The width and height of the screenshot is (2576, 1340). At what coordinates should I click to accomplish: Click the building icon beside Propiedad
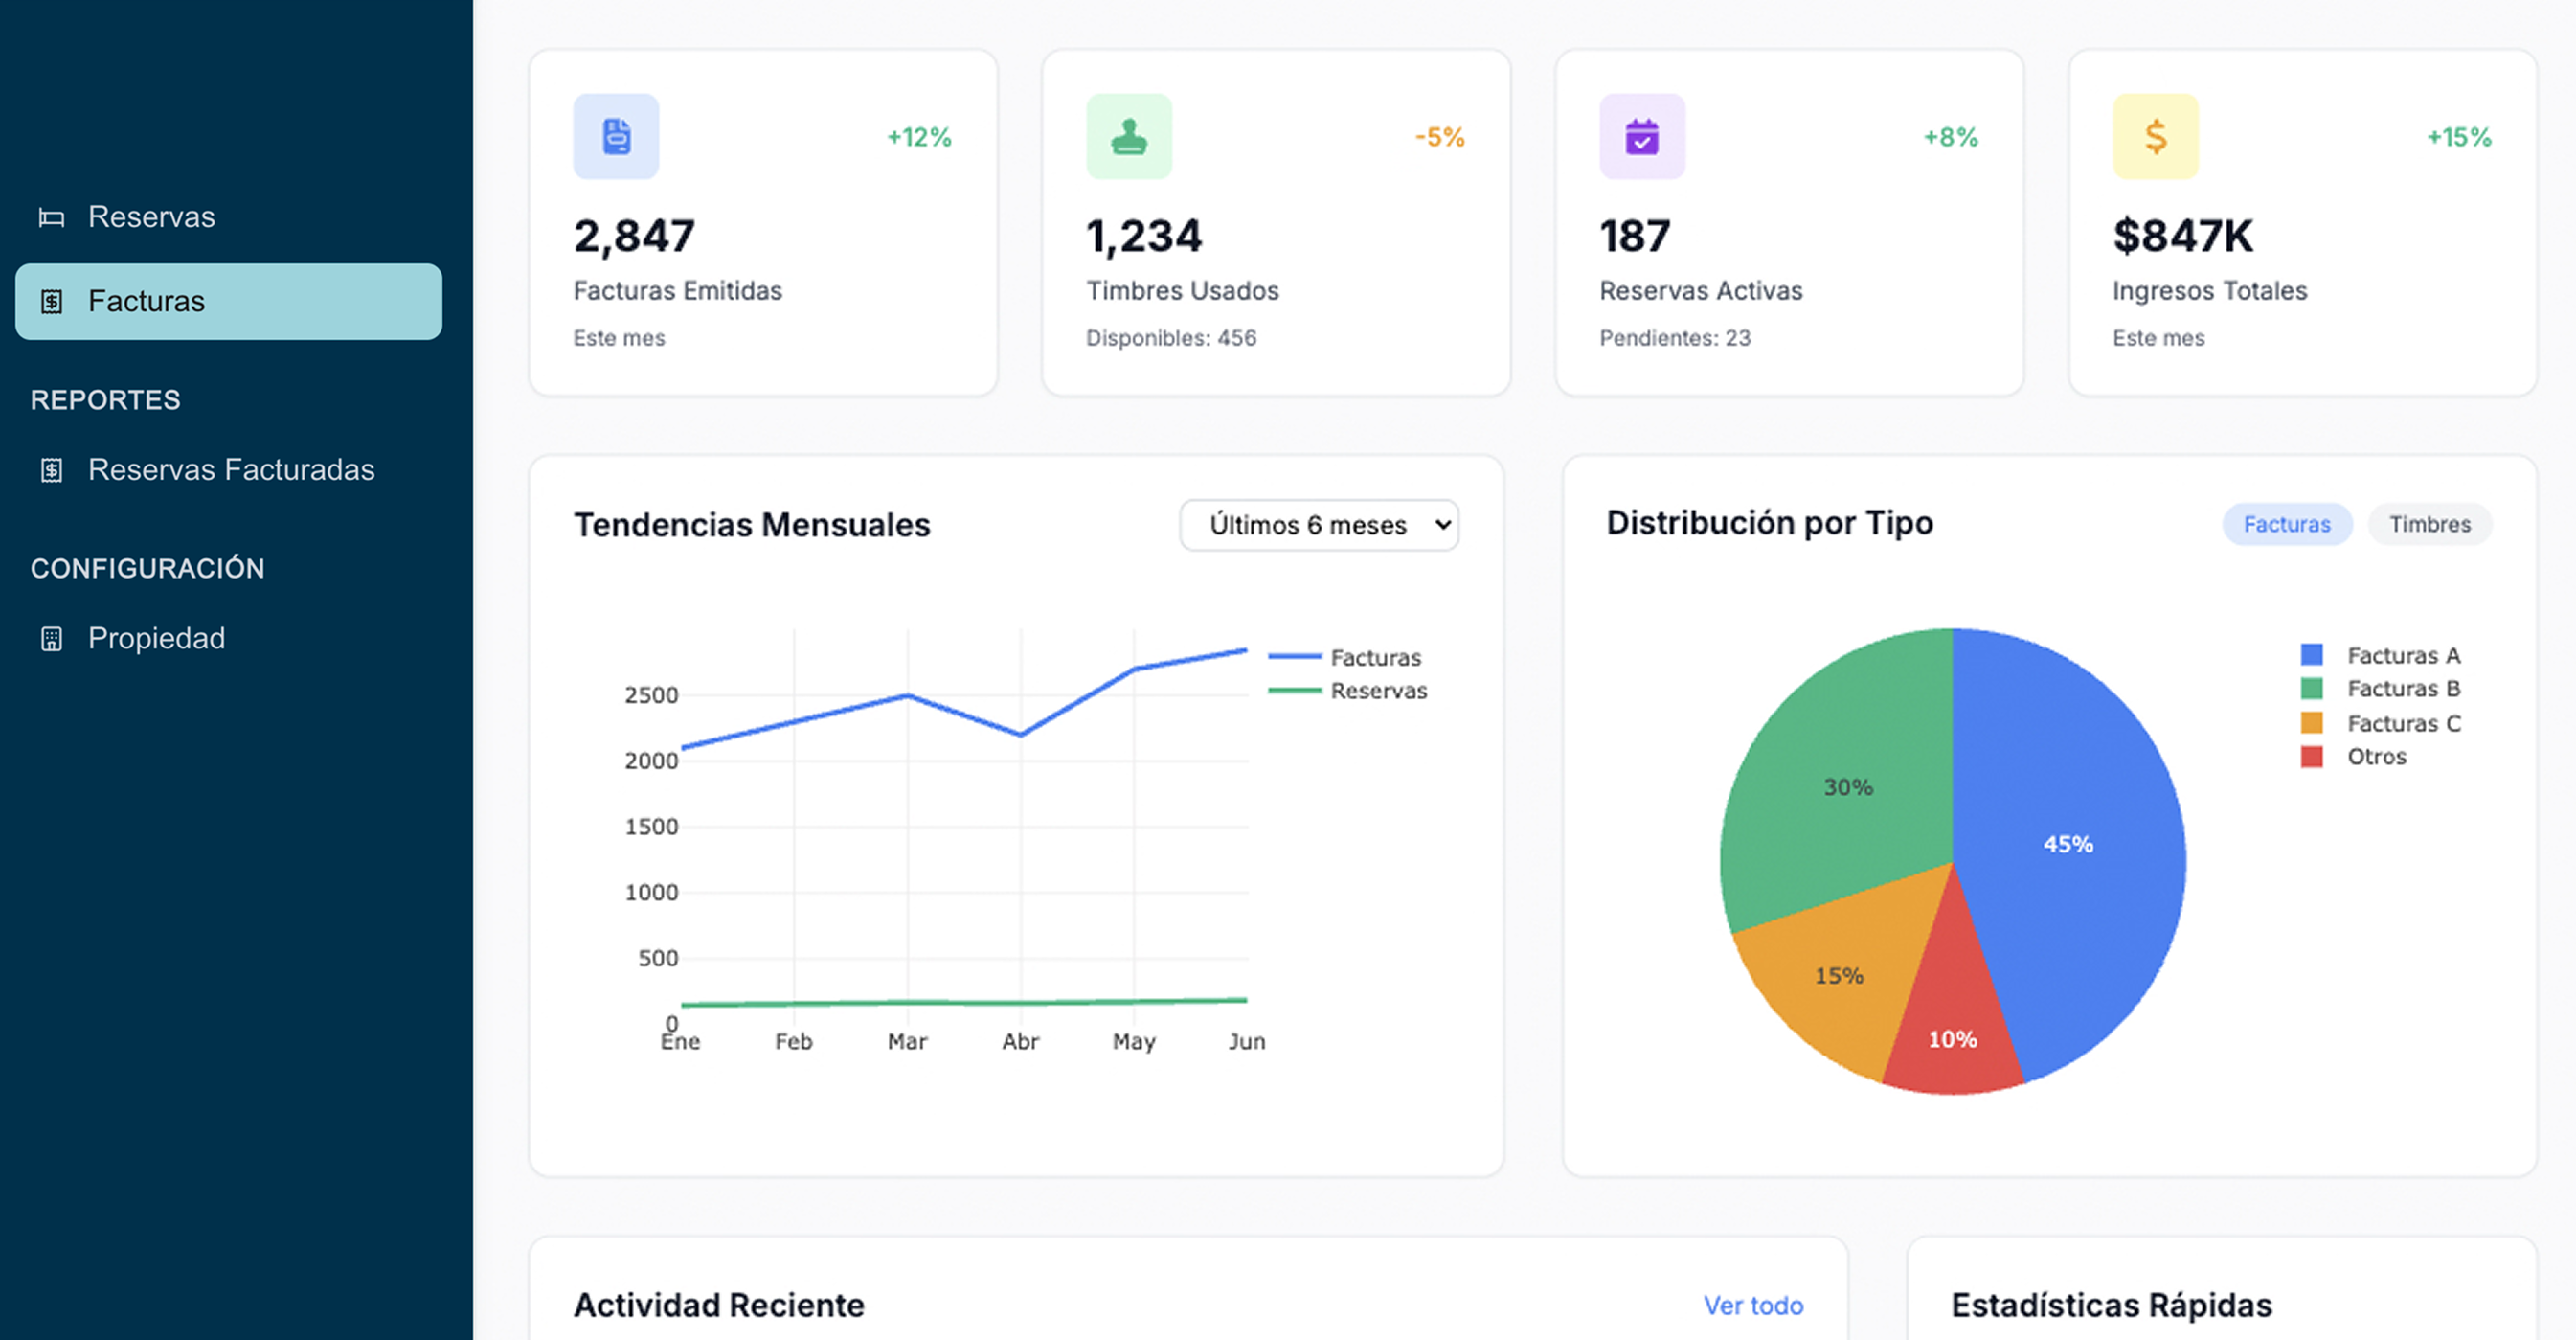click(51, 639)
